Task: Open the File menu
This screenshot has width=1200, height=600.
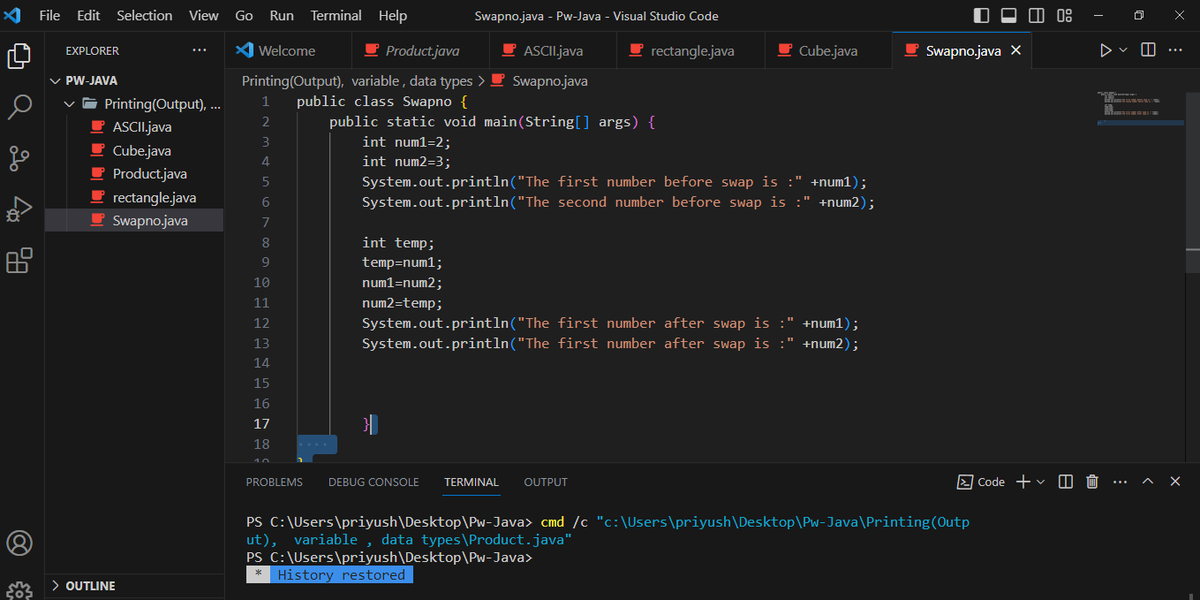Action: (49, 16)
